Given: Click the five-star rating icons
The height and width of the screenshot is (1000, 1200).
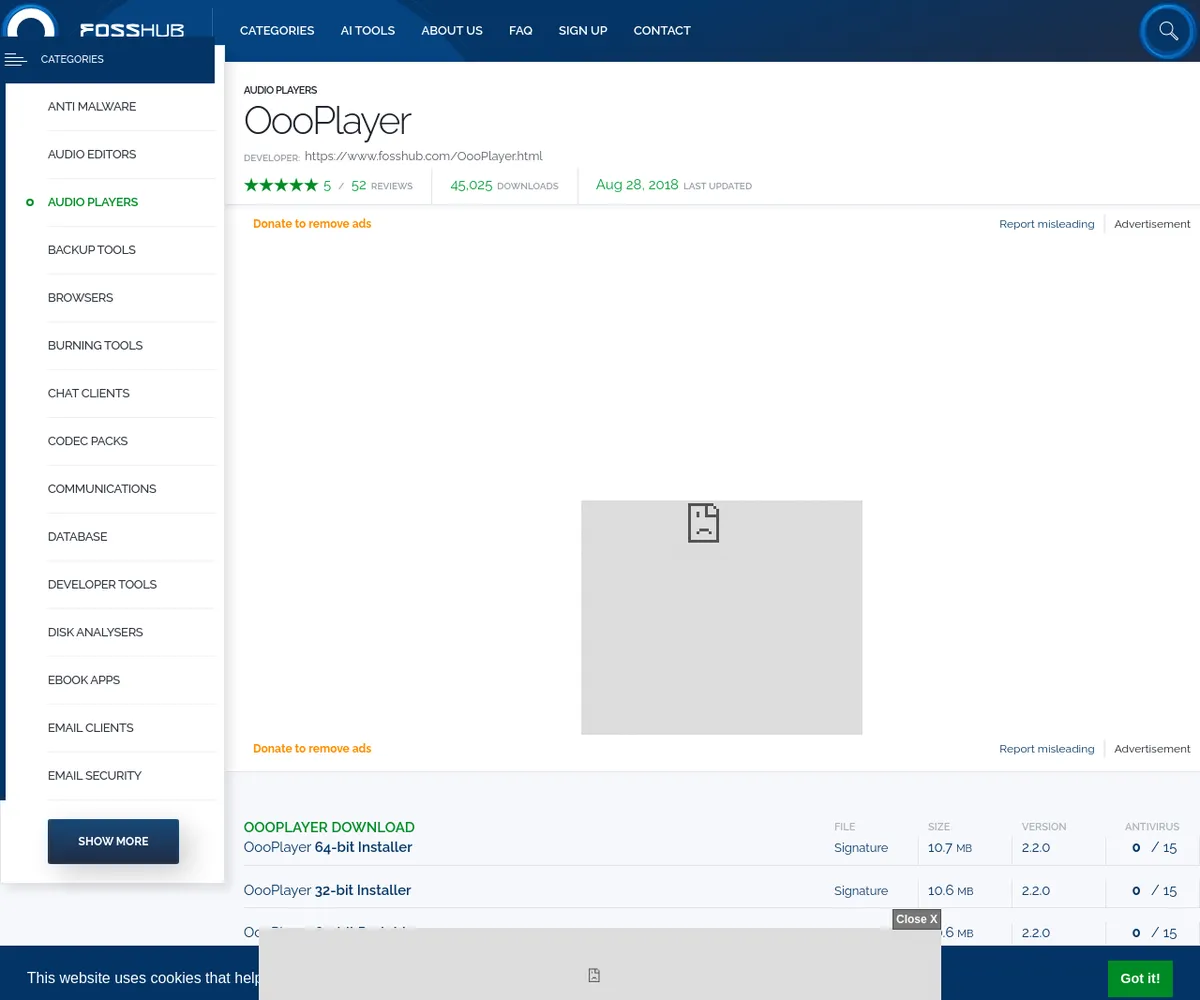Looking at the screenshot, I should click(281, 185).
